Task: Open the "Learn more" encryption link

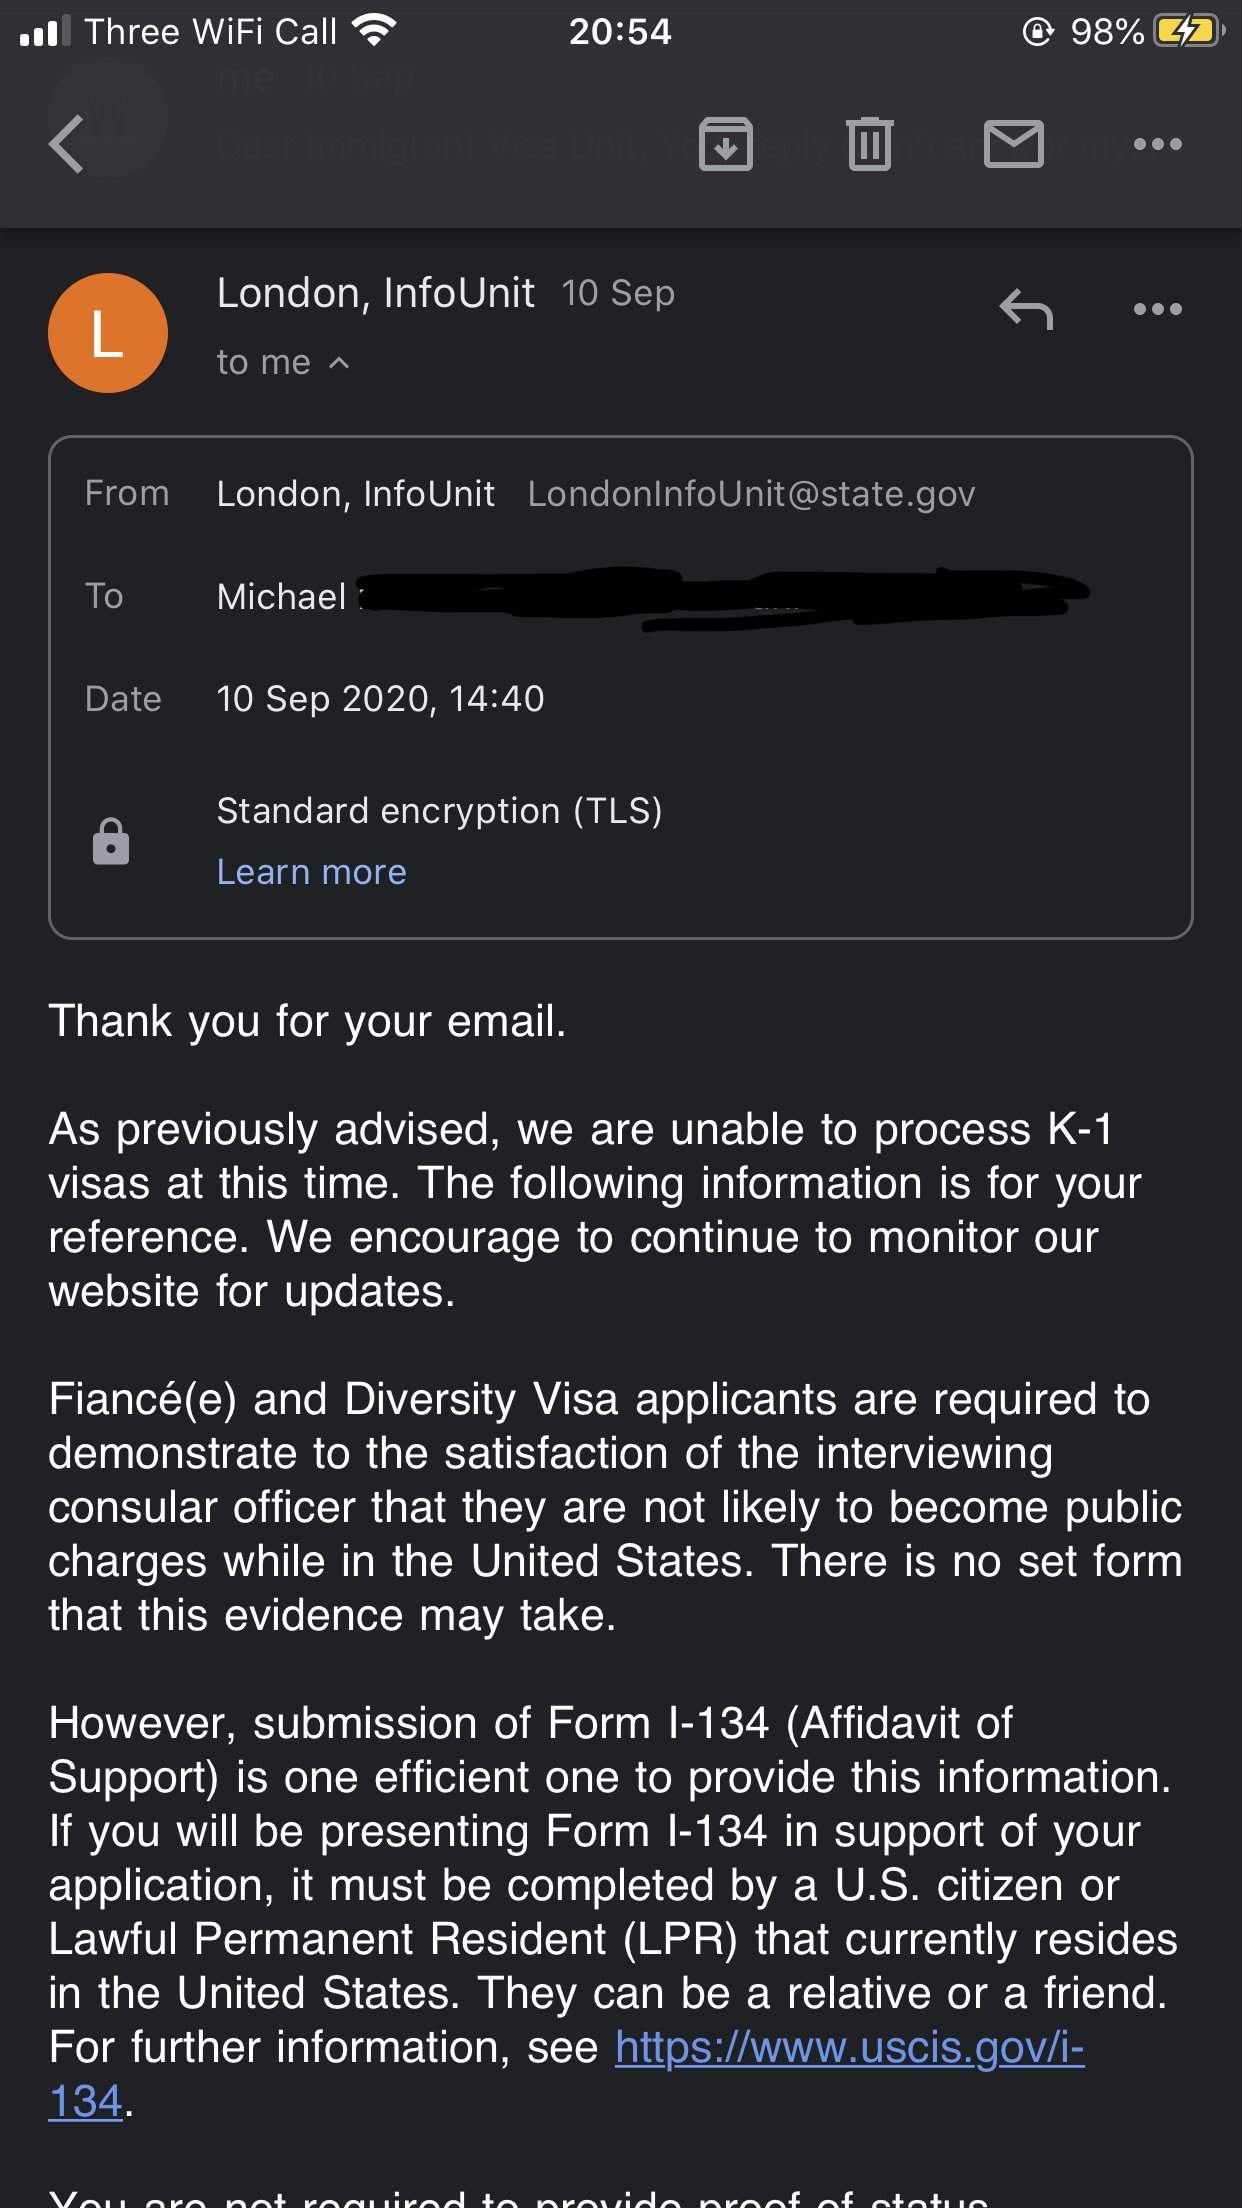Action: click(x=312, y=872)
